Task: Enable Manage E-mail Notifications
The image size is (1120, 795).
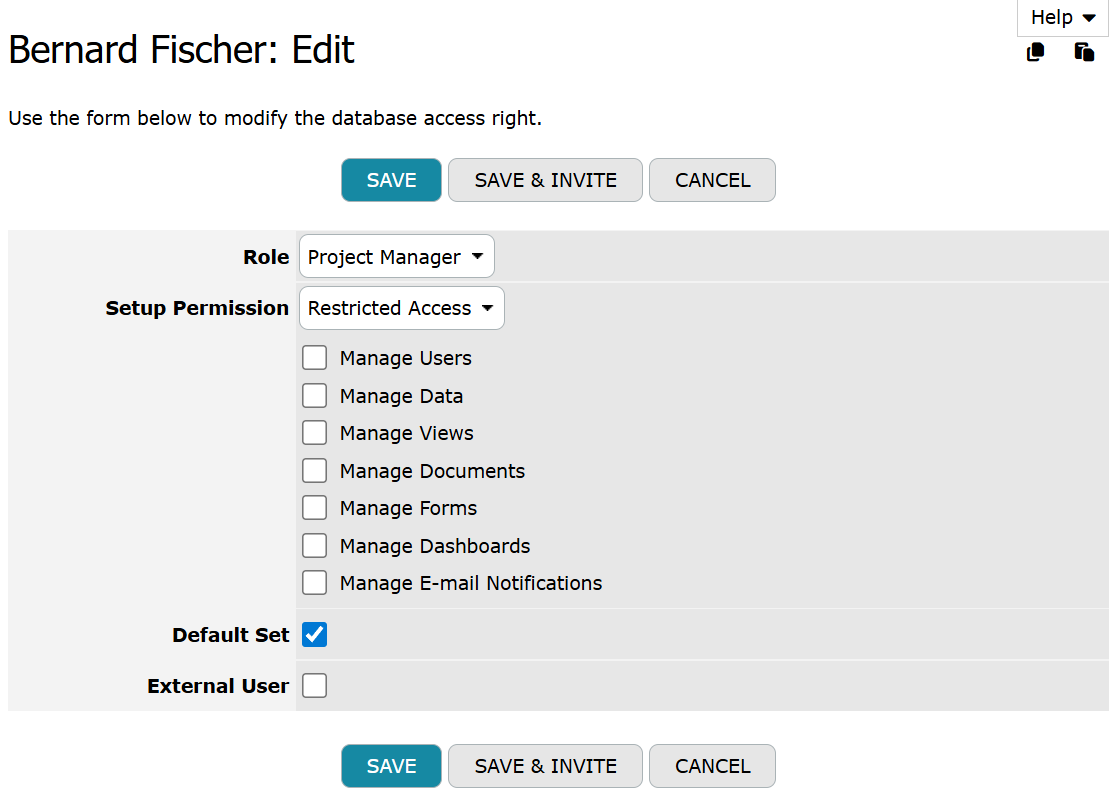Action: click(315, 582)
